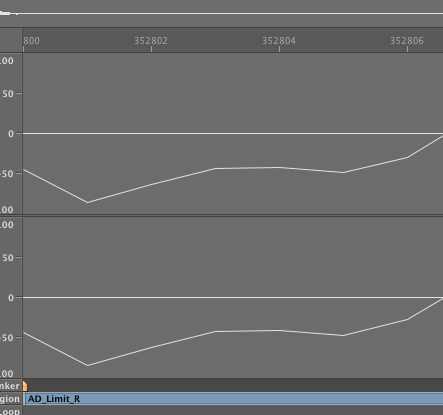The image size is (443, 415).
Task: Click the lowest sample point in upper channel
Action: tap(88, 202)
